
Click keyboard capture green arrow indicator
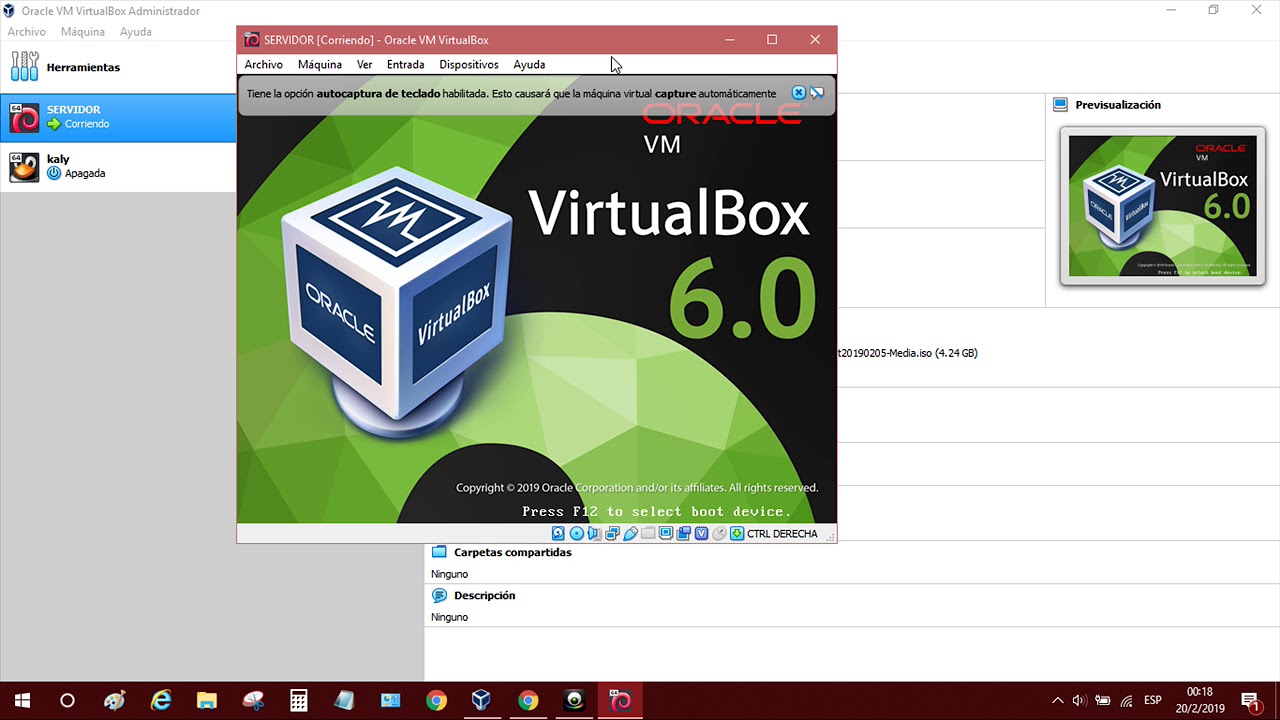[x=737, y=534]
